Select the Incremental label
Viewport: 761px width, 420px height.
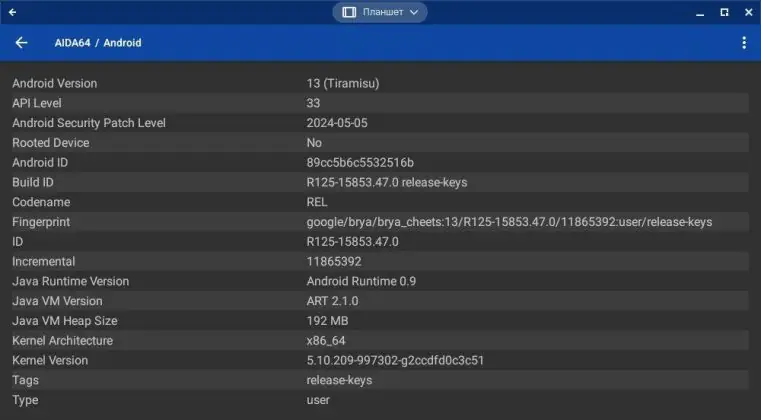tap(44, 262)
